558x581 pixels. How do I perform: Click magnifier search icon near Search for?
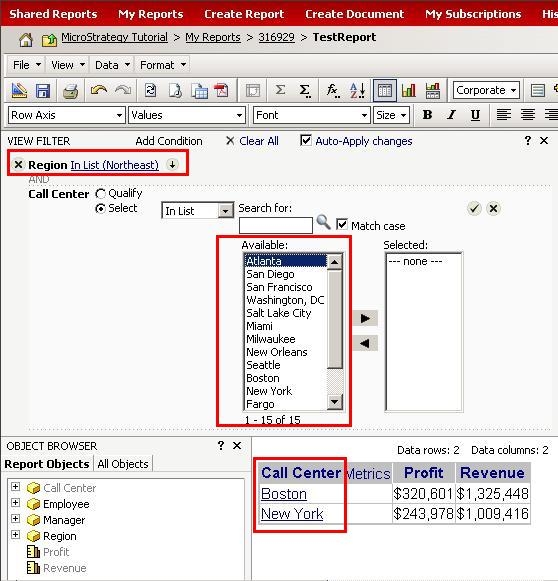(x=323, y=222)
